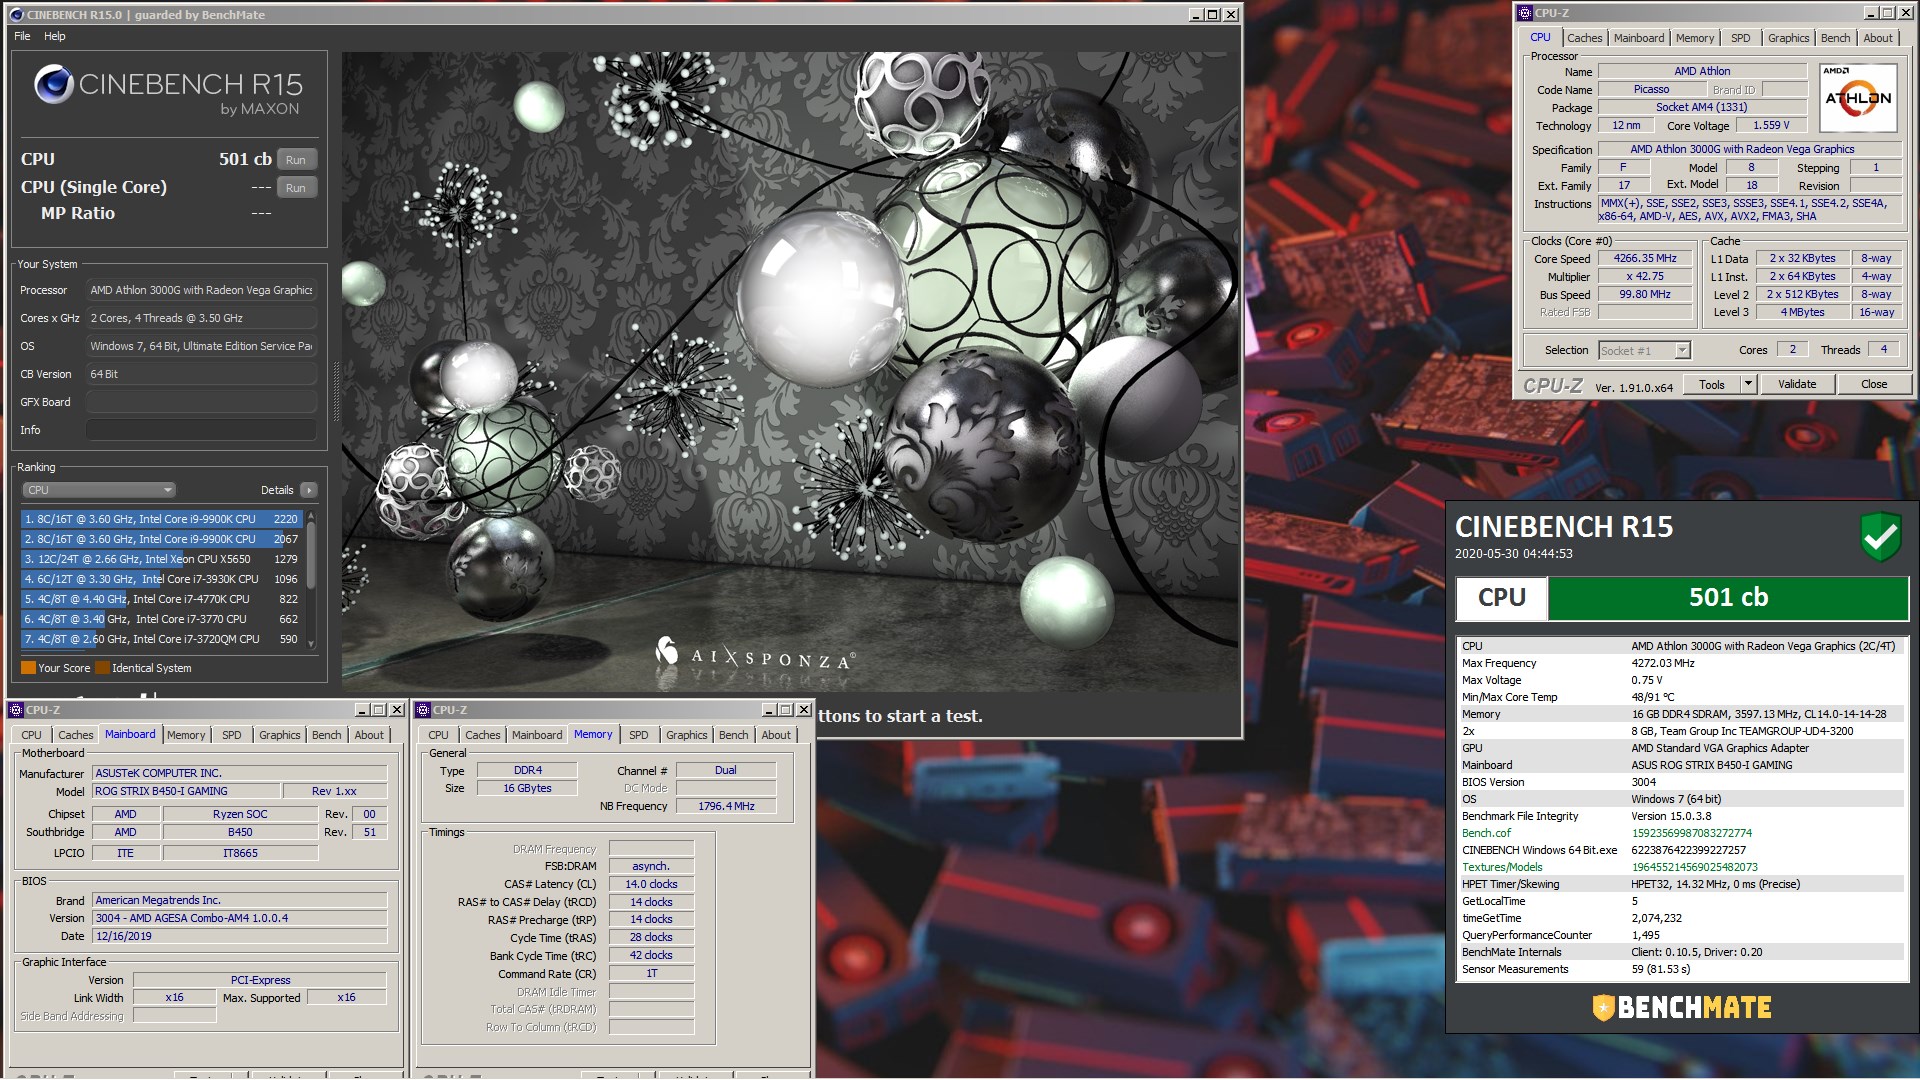Open About tab in top-right CPU-Z
The width and height of the screenshot is (1920, 1080).
[x=1878, y=38]
